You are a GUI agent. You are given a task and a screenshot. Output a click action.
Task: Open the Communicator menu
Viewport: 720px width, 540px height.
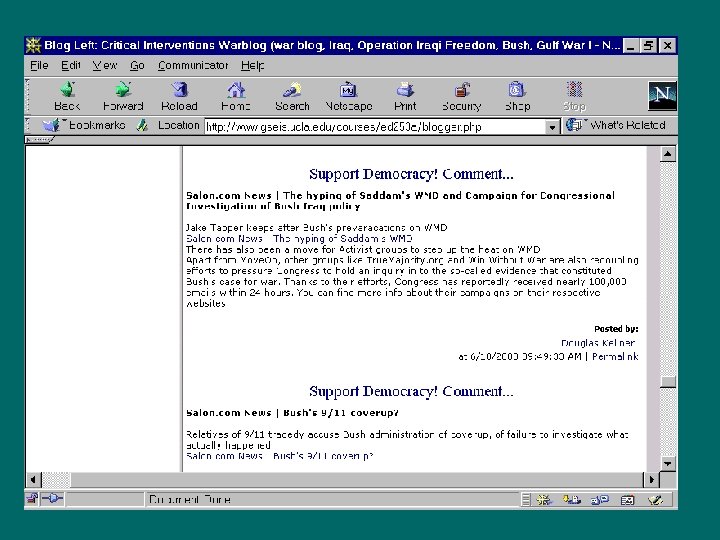click(193, 66)
